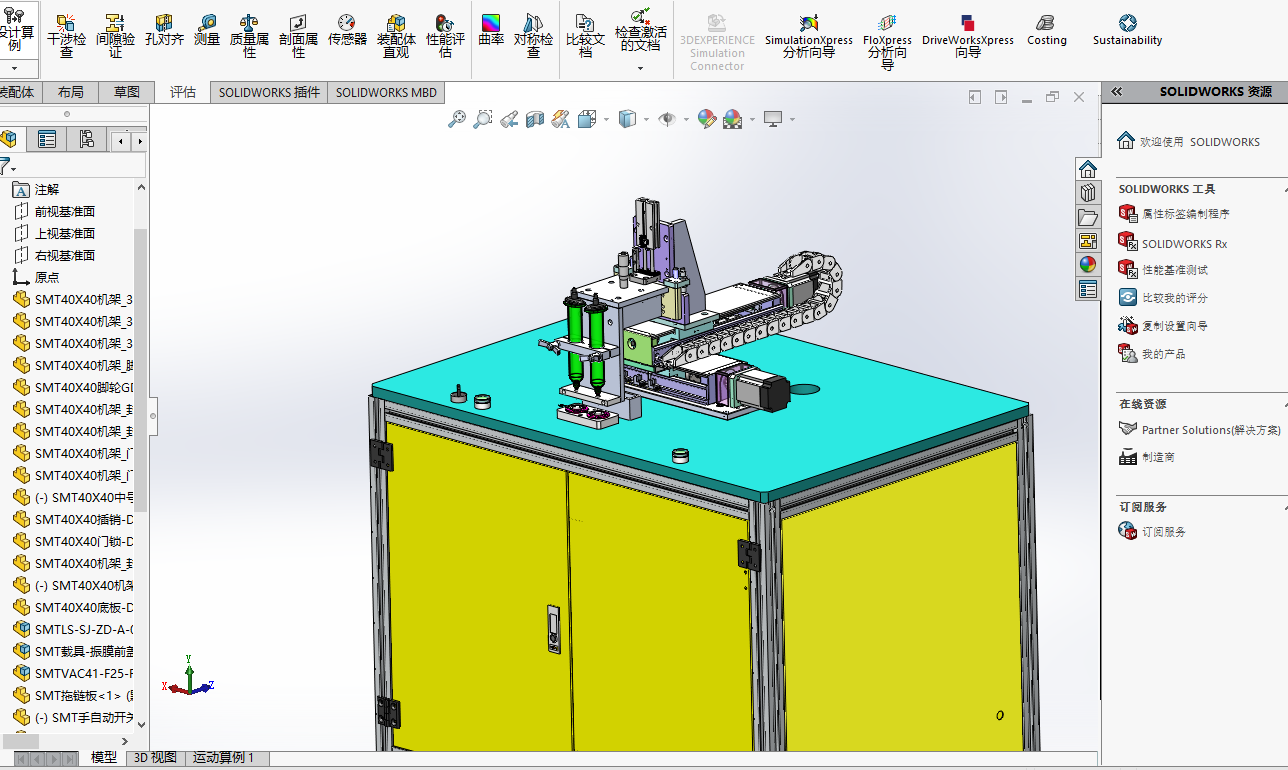
Task: Run the 干涉检查 interference check tool
Action: (x=67, y=36)
